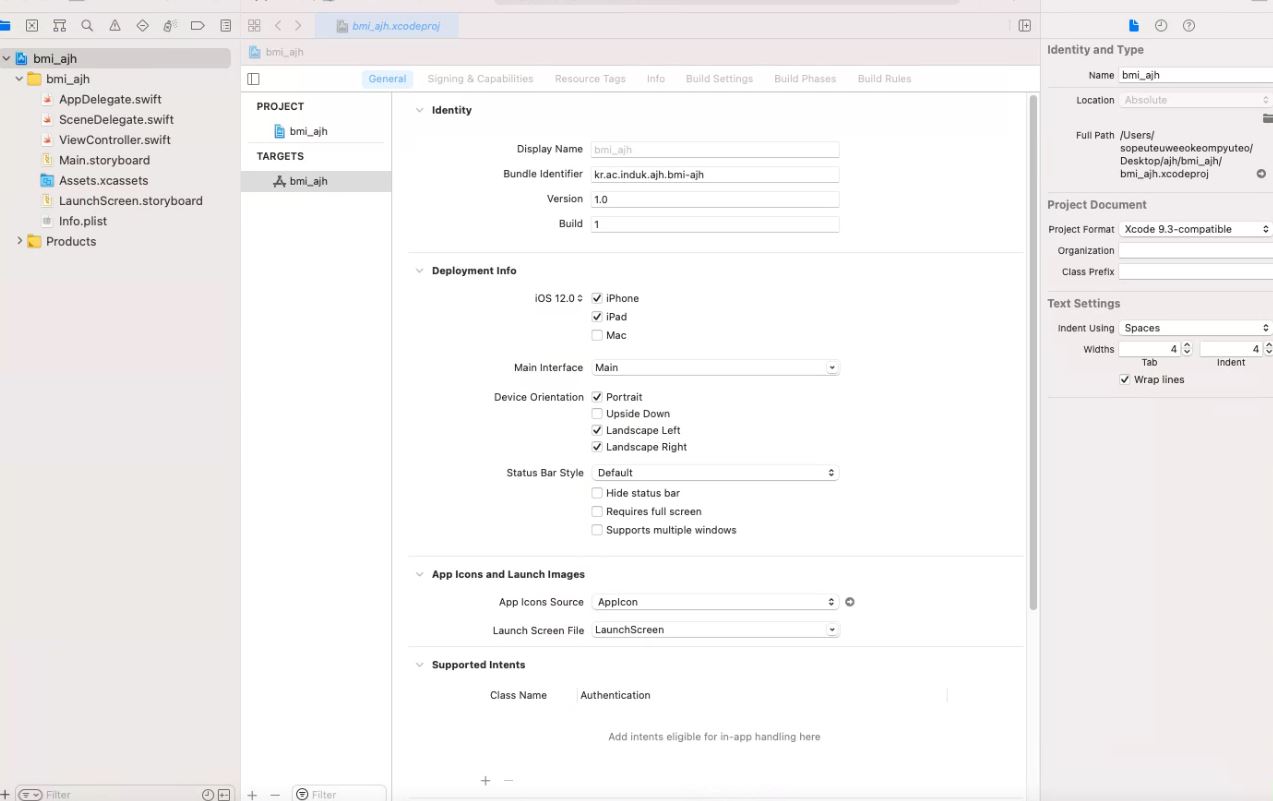Open the source control navigator
Screen dimensions: 1273x801
point(32,25)
